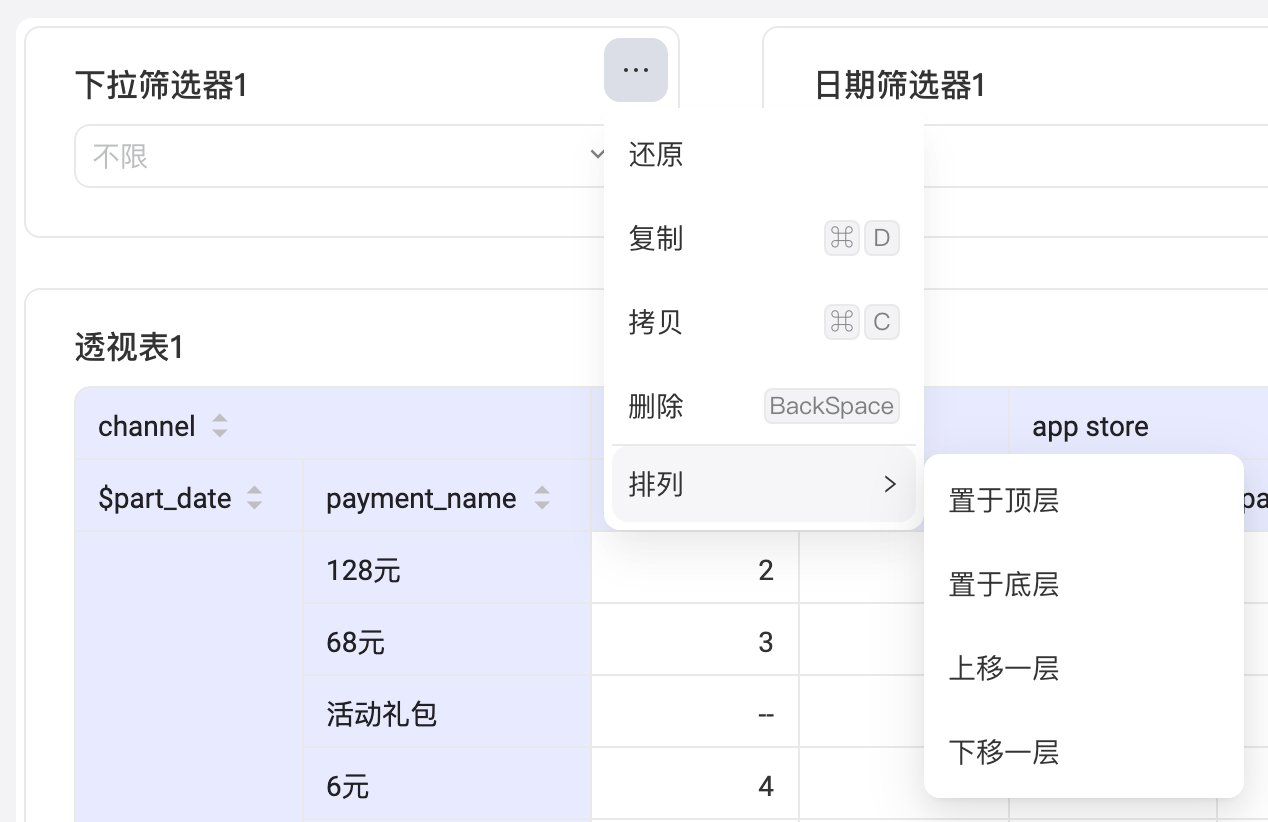The height and width of the screenshot is (822, 1268).
Task: Choose 上移一层 in the submenu
Action: [1084, 669]
